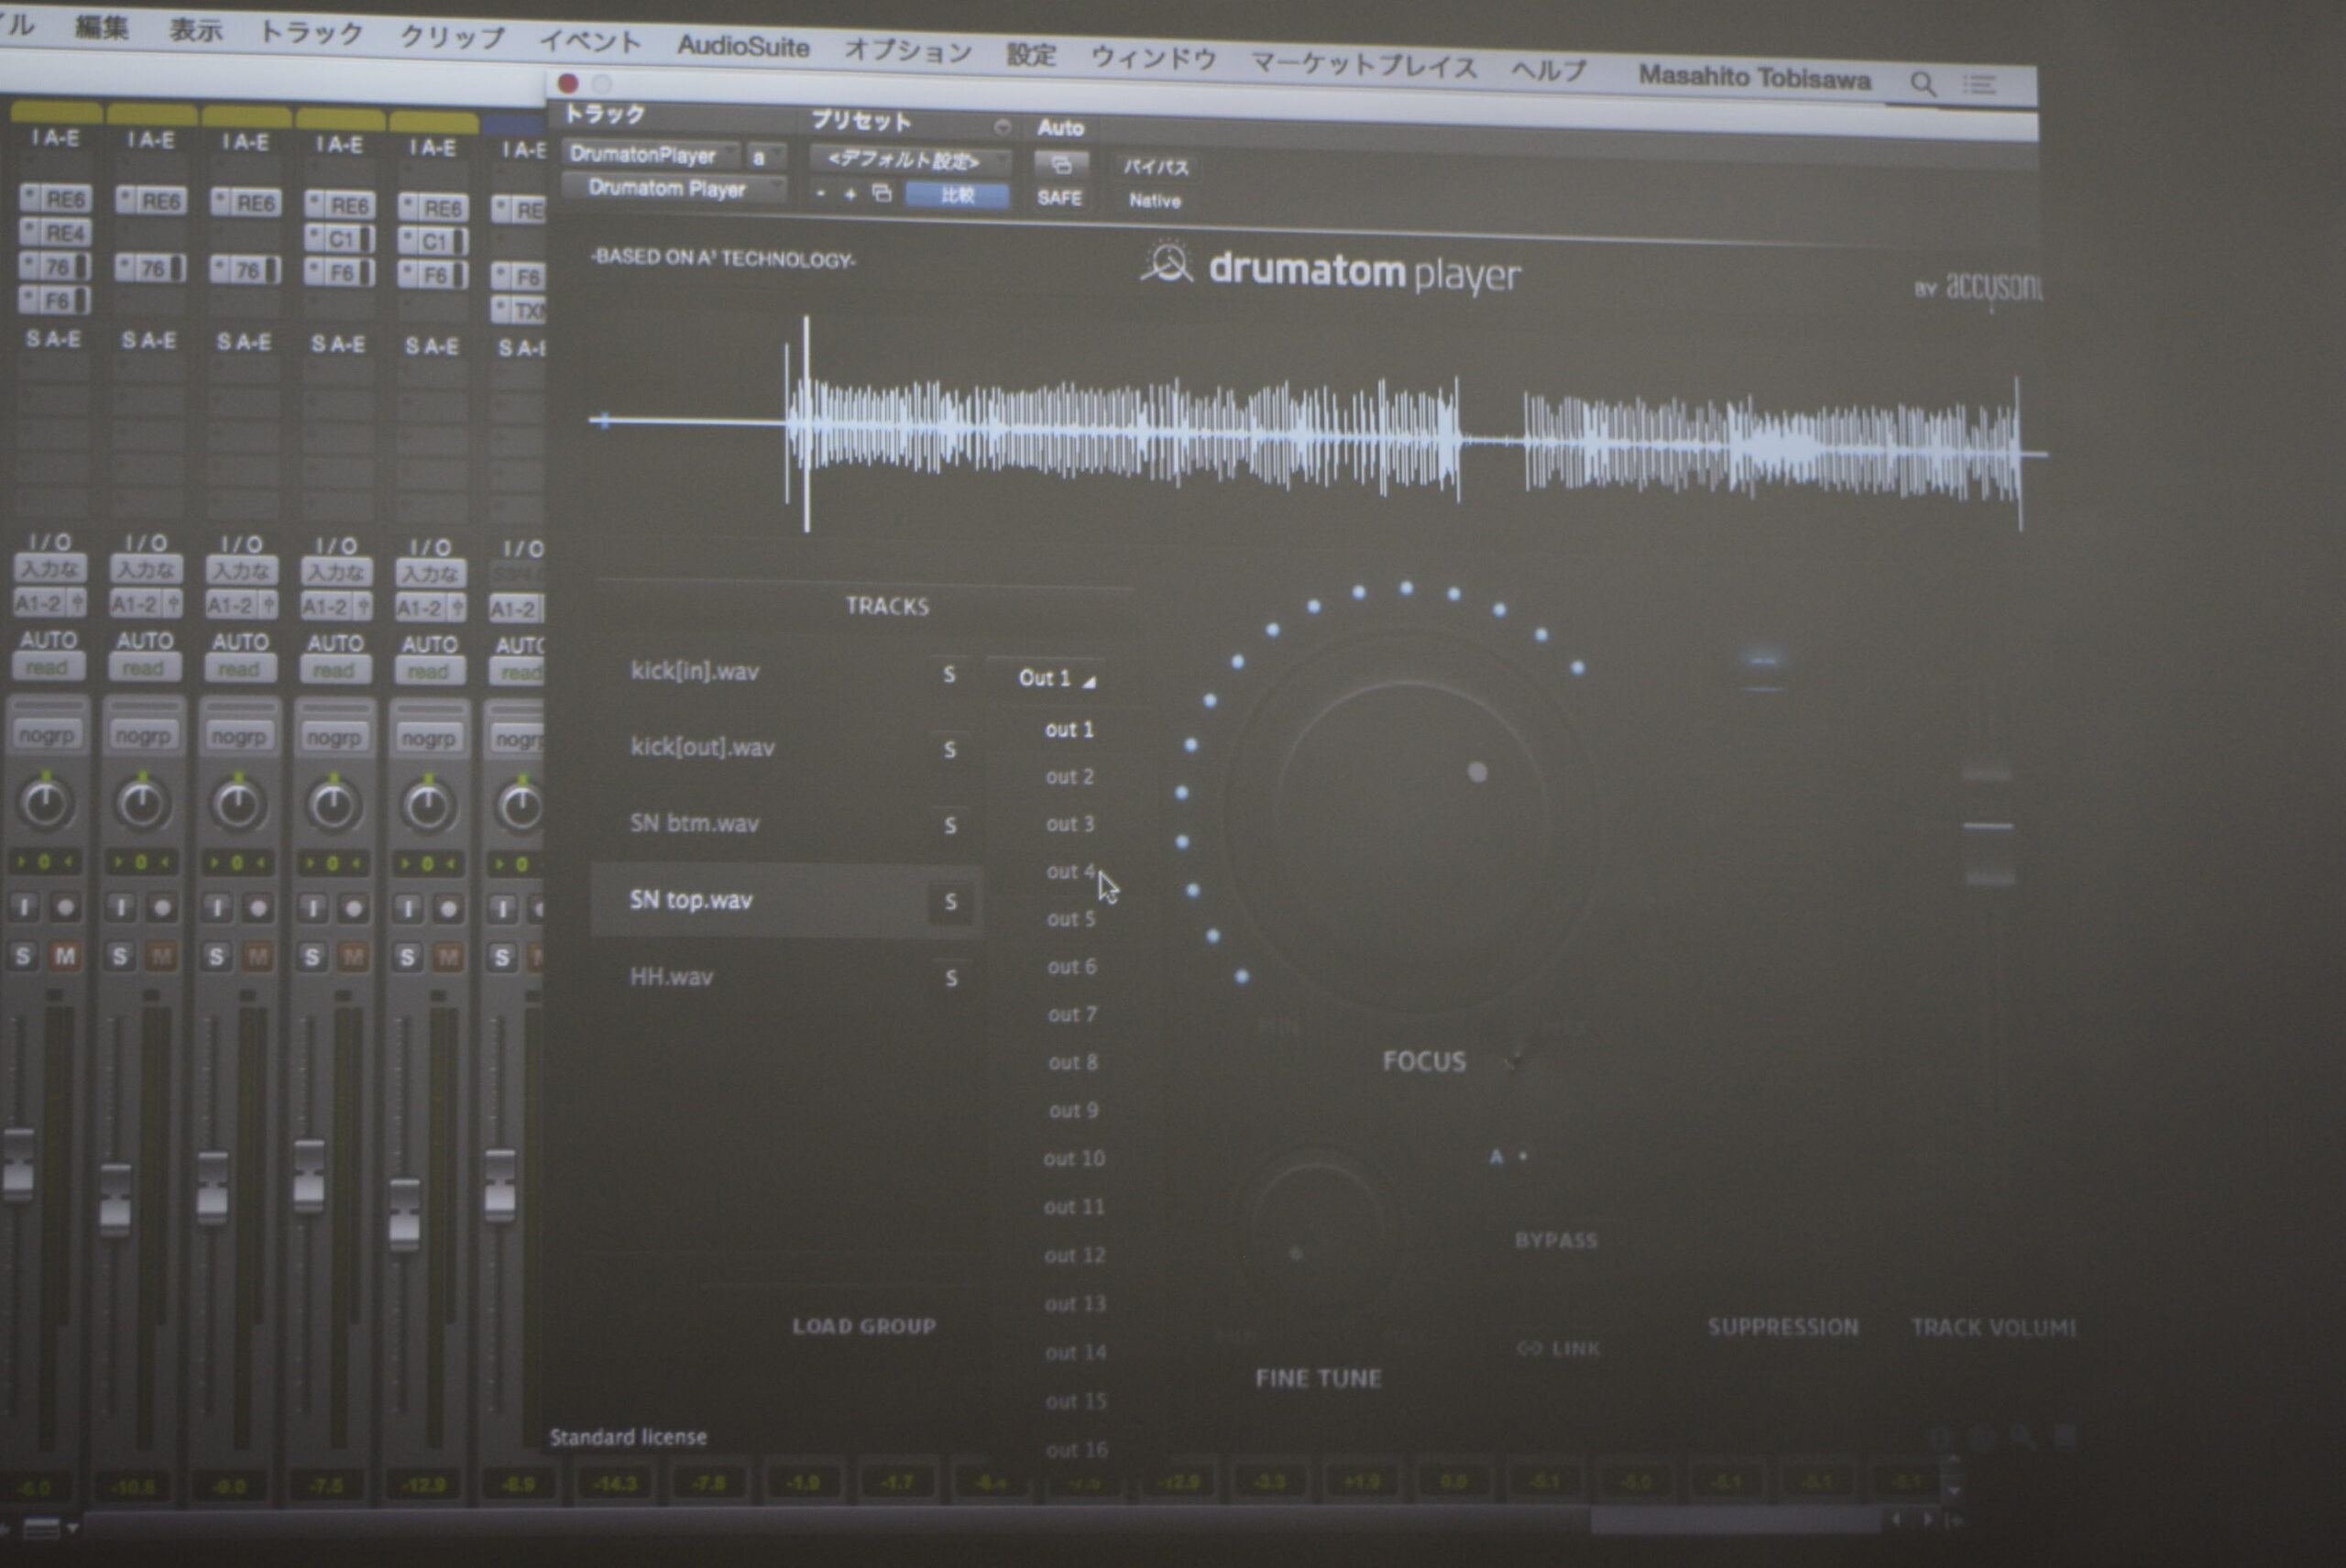The width and height of the screenshot is (2346, 1568).
Task: Open the AudioSuite menu
Action: (x=743, y=46)
